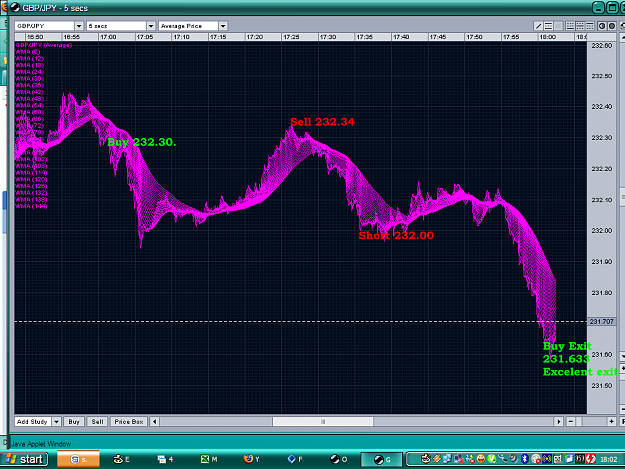Click the WMA (144) legend label
625x469 pixels.
[x=31, y=206]
